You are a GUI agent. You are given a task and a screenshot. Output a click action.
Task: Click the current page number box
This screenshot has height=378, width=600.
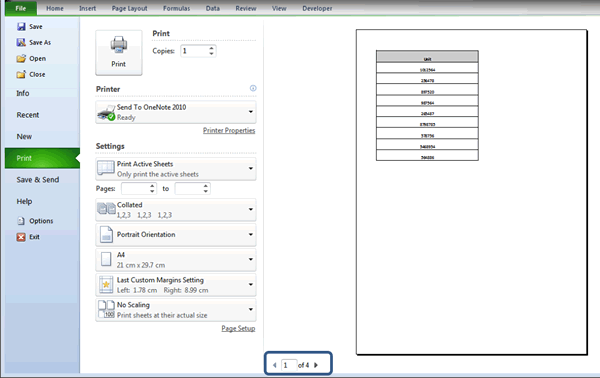(x=289, y=365)
